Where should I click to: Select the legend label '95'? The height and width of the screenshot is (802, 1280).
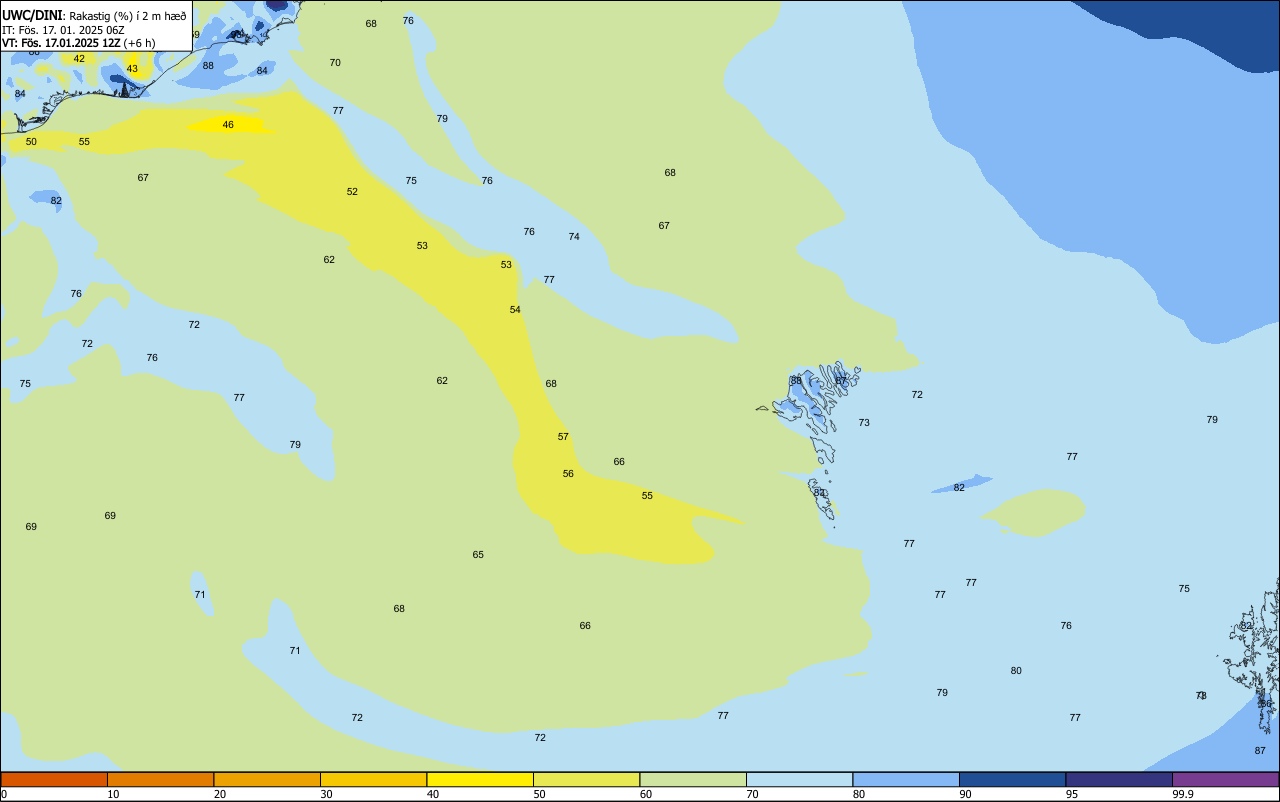pos(1072,794)
